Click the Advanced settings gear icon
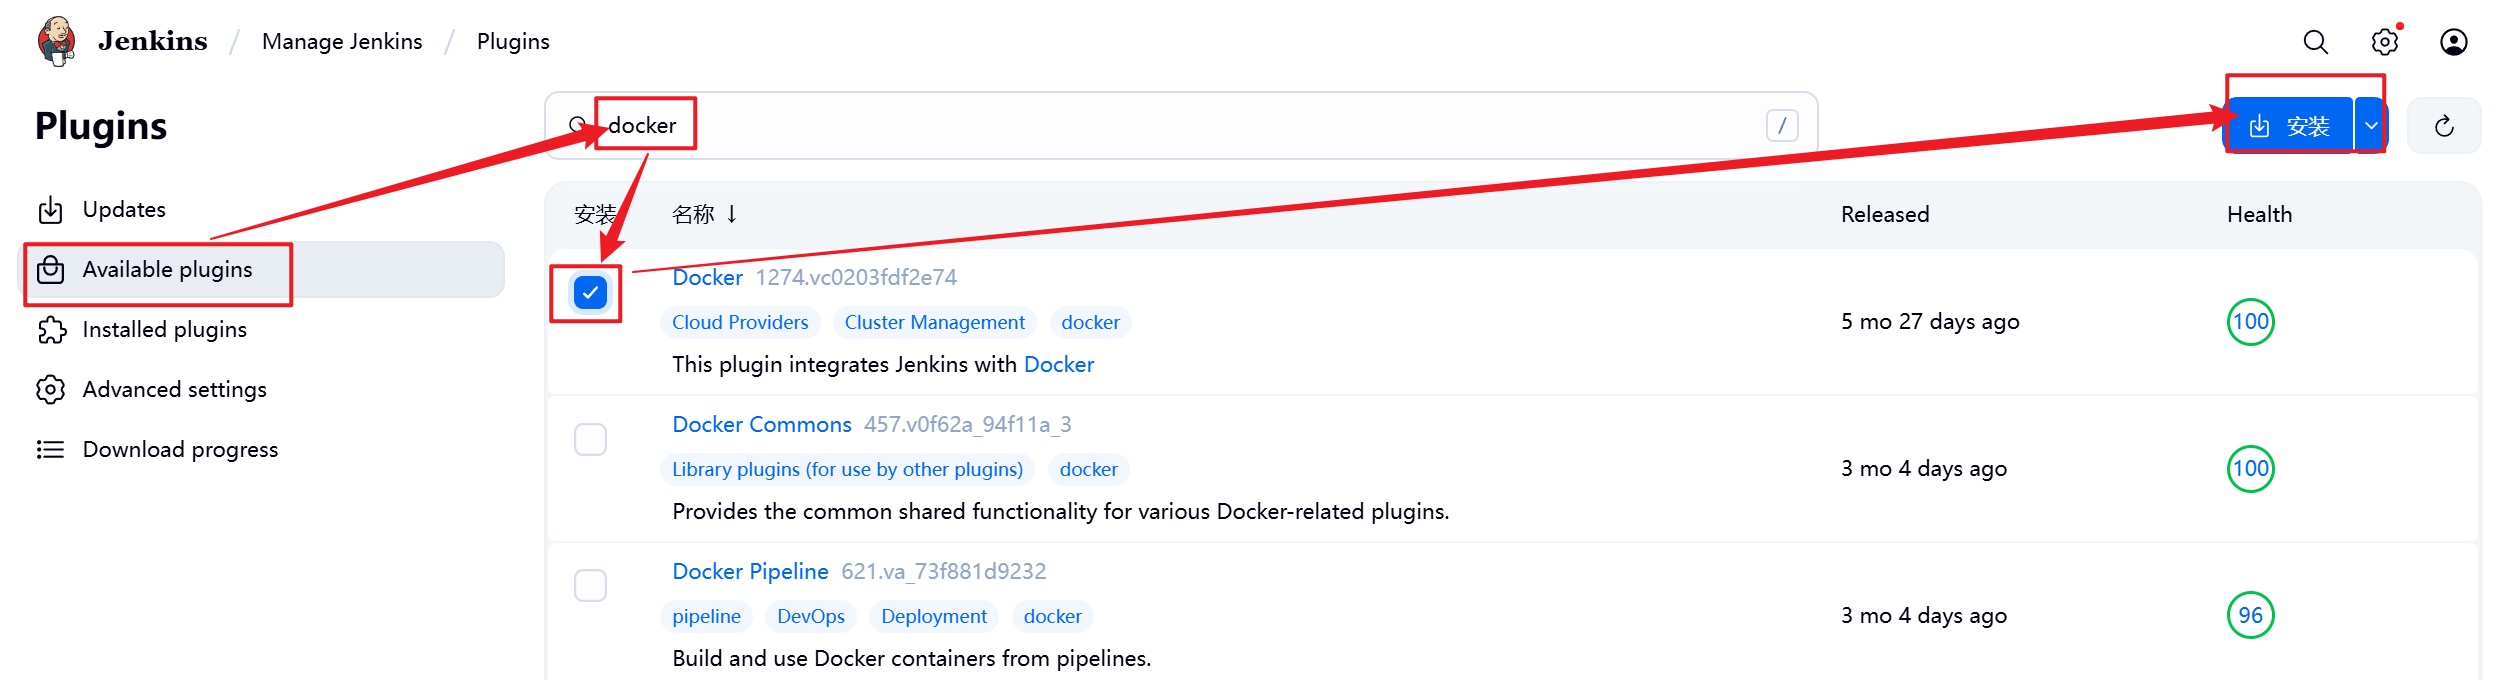2498x680 pixels. (51, 390)
